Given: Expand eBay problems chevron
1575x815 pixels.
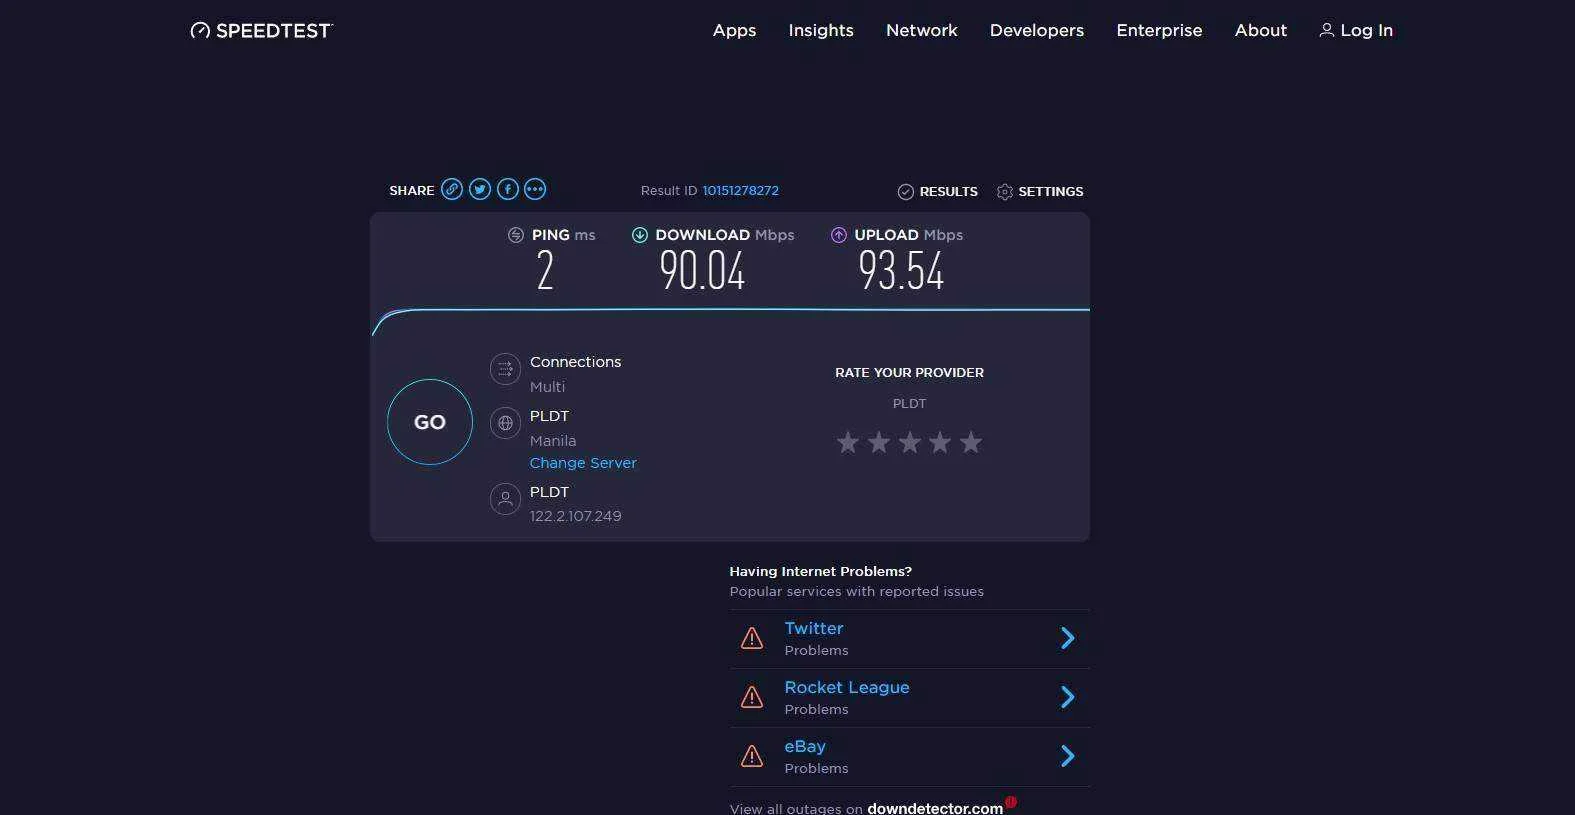Looking at the screenshot, I should click(x=1068, y=756).
